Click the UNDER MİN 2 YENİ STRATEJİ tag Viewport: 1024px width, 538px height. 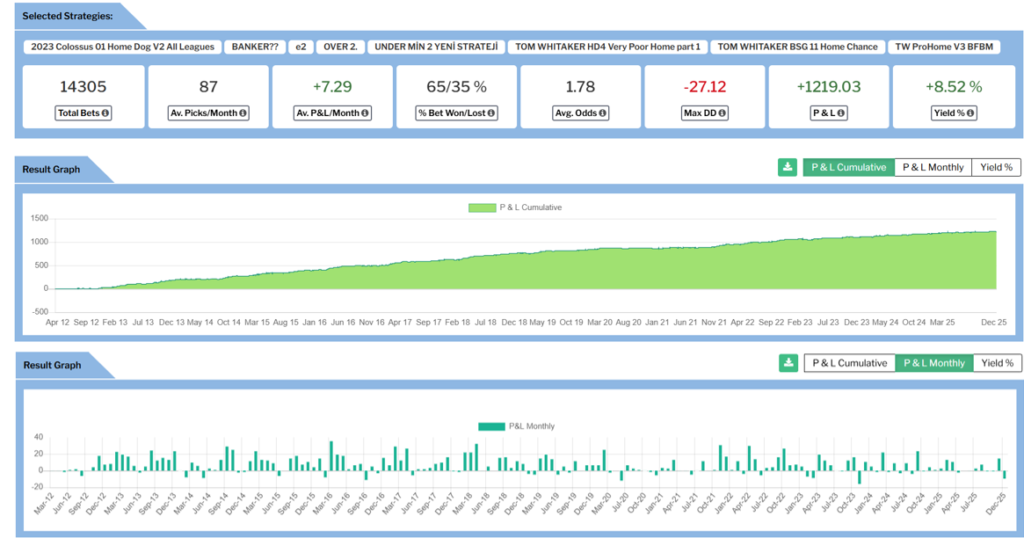pyautogui.click(x=436, y=47)
